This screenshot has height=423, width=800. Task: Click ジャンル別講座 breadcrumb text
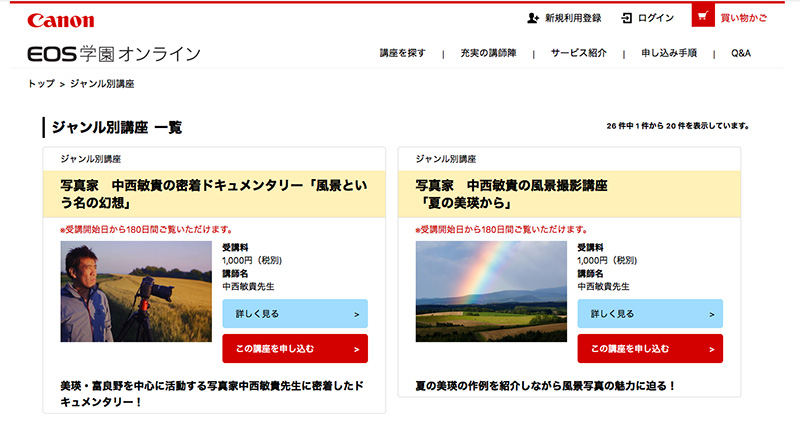(102, 84)
